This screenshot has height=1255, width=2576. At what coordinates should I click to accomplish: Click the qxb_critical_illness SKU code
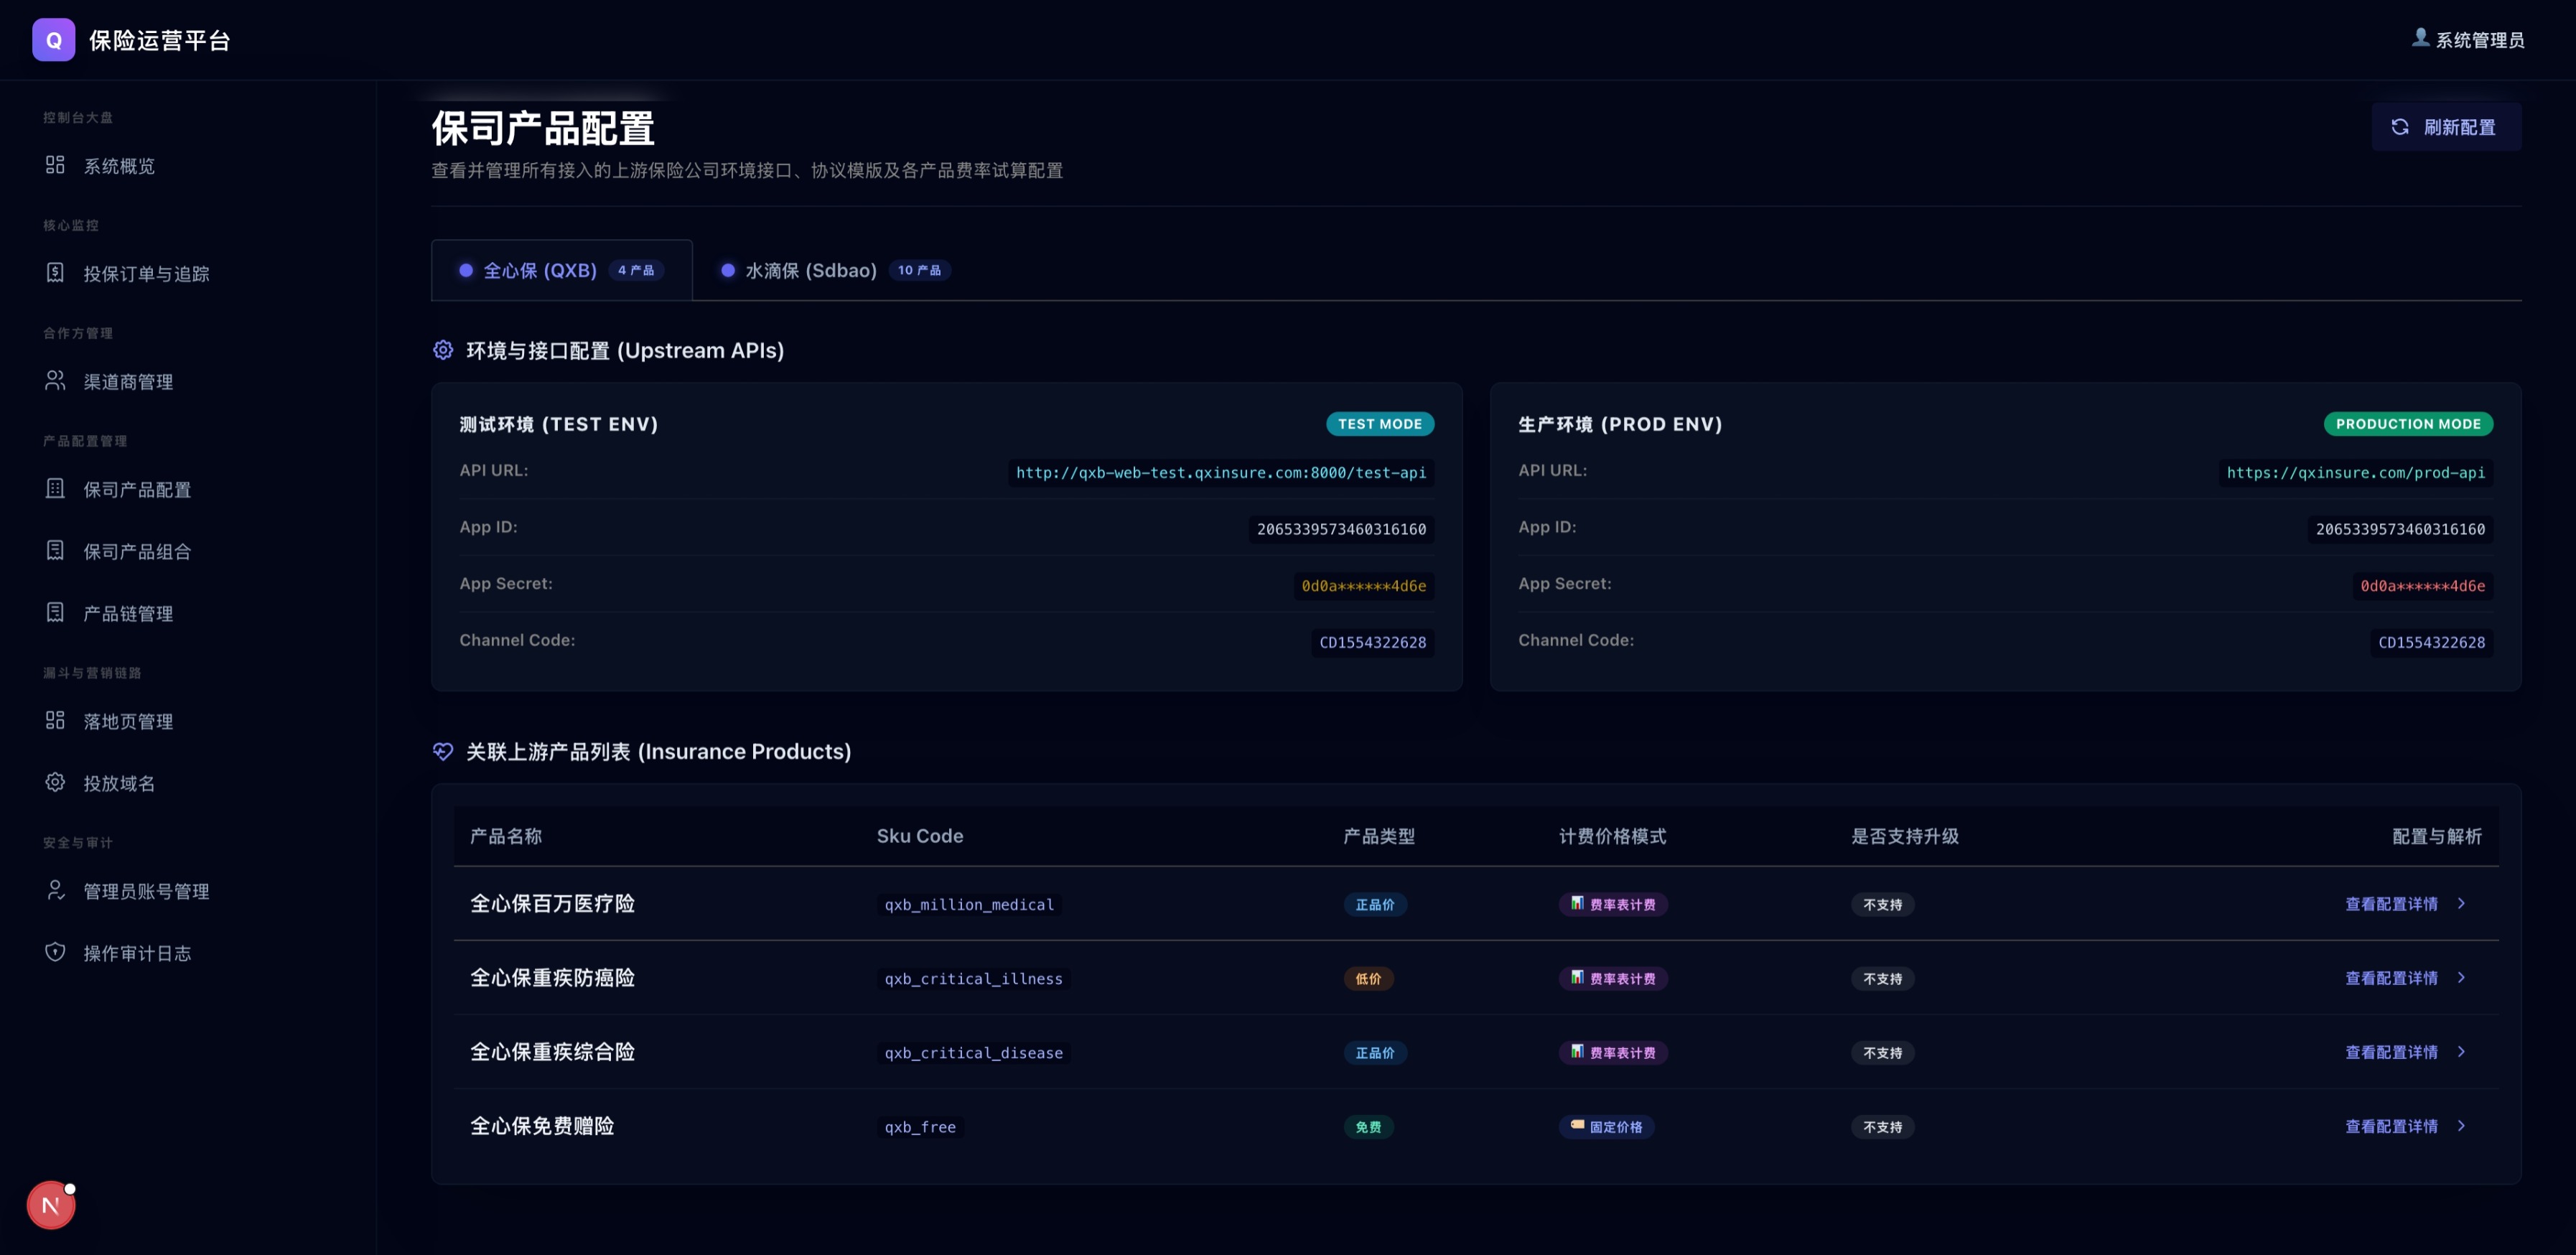coord(973,978)
